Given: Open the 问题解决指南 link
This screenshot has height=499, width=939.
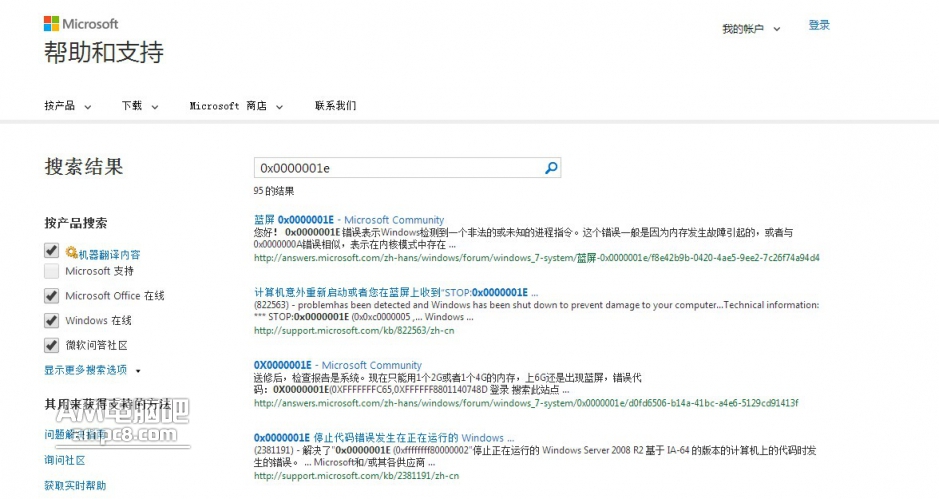Looking at the screenshot, I should [75, 434].
